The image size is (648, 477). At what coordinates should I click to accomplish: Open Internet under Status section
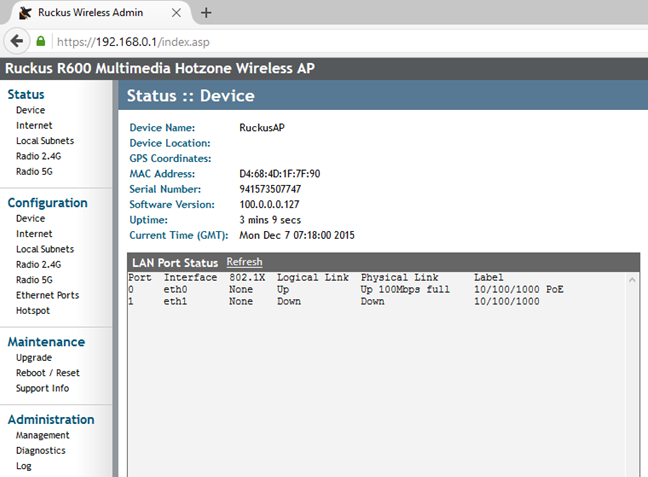coord(34,125)
